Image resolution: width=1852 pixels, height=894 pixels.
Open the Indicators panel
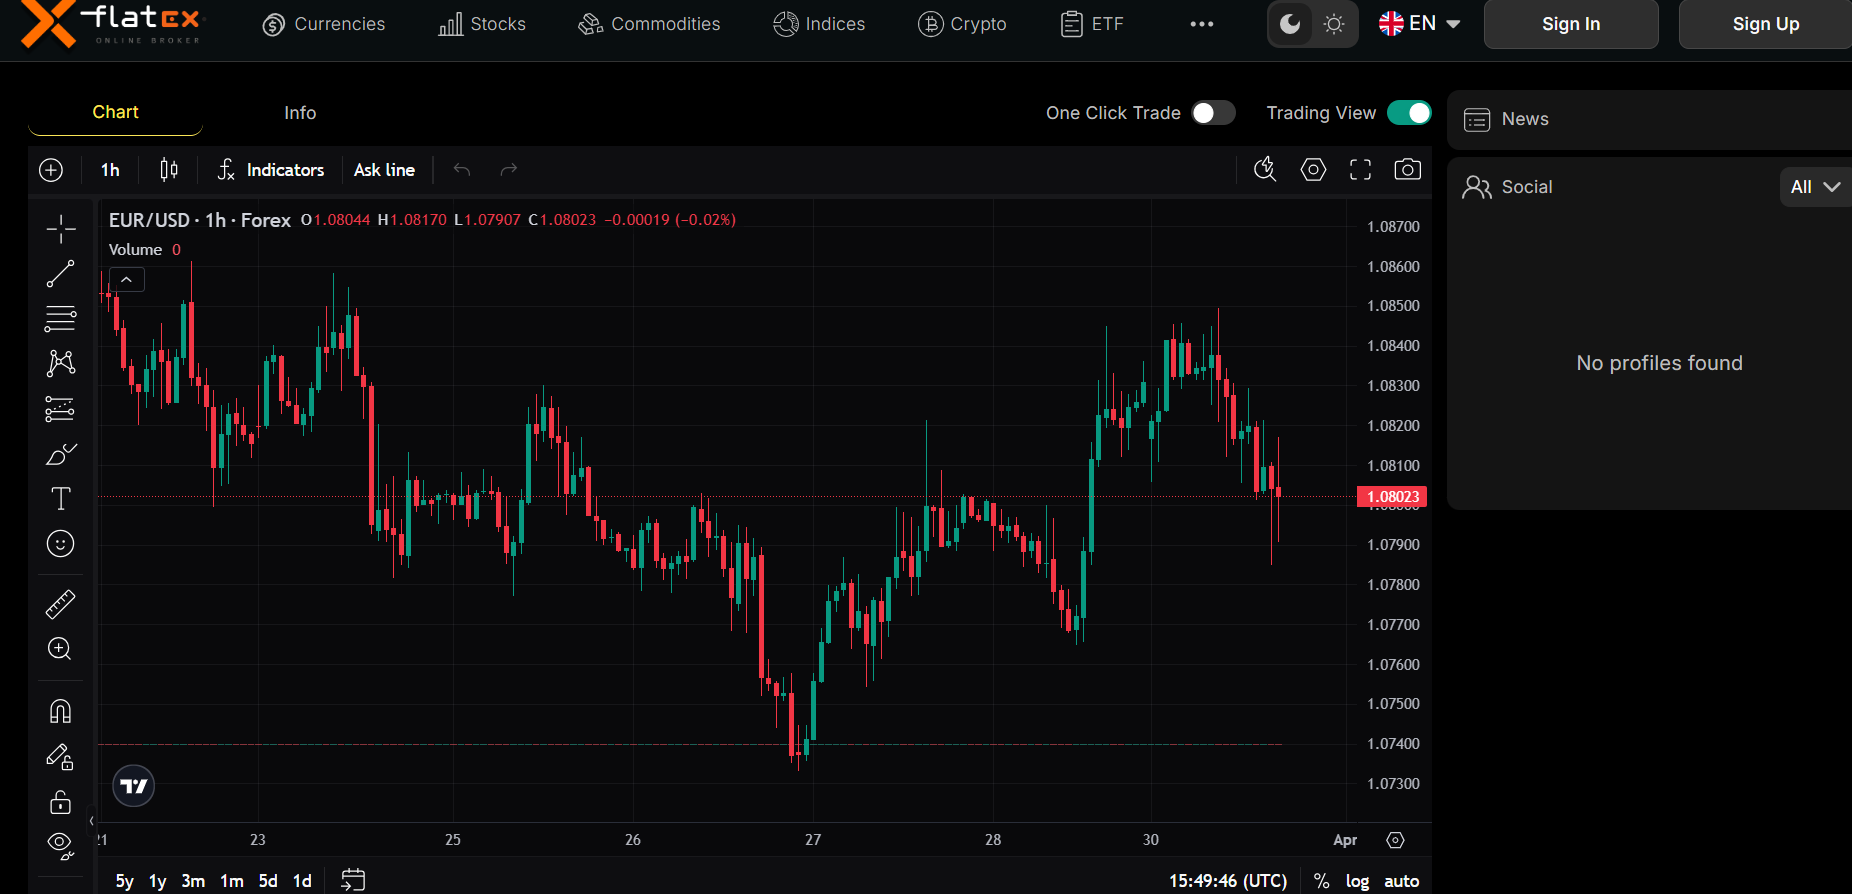tap(271, 170)
